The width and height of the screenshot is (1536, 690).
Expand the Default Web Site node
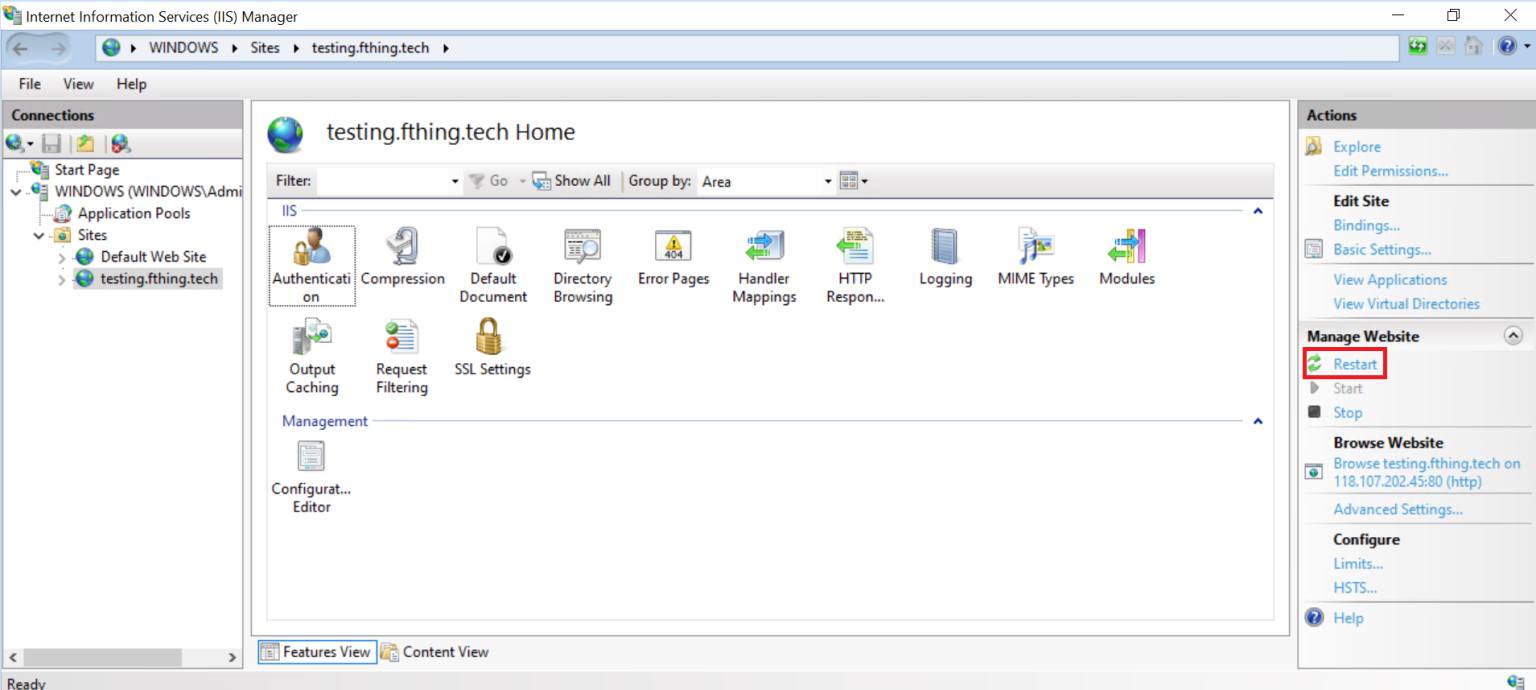click(x=60, y=256)
